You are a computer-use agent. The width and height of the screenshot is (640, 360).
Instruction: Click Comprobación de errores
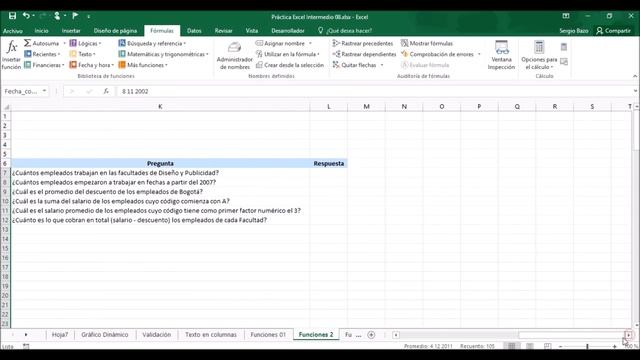[437, 54]
